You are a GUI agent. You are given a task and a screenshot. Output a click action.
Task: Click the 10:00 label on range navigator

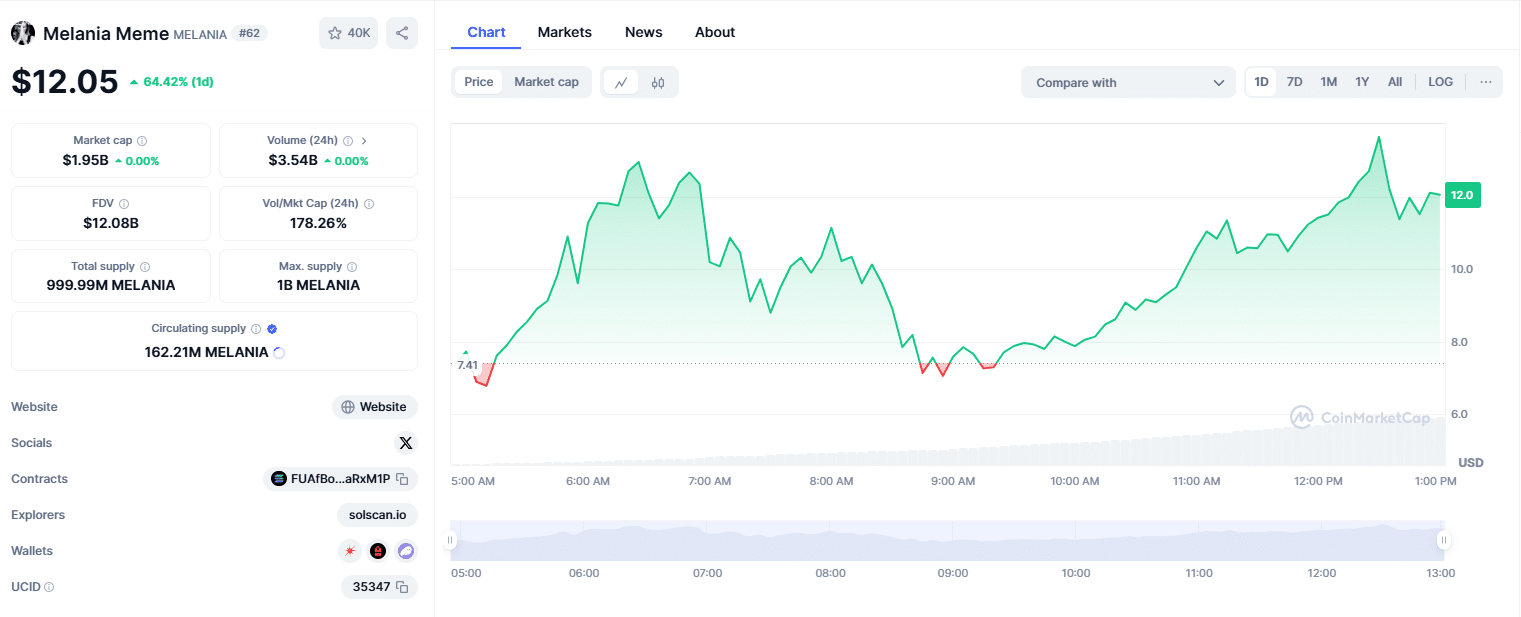[1076, 573]
